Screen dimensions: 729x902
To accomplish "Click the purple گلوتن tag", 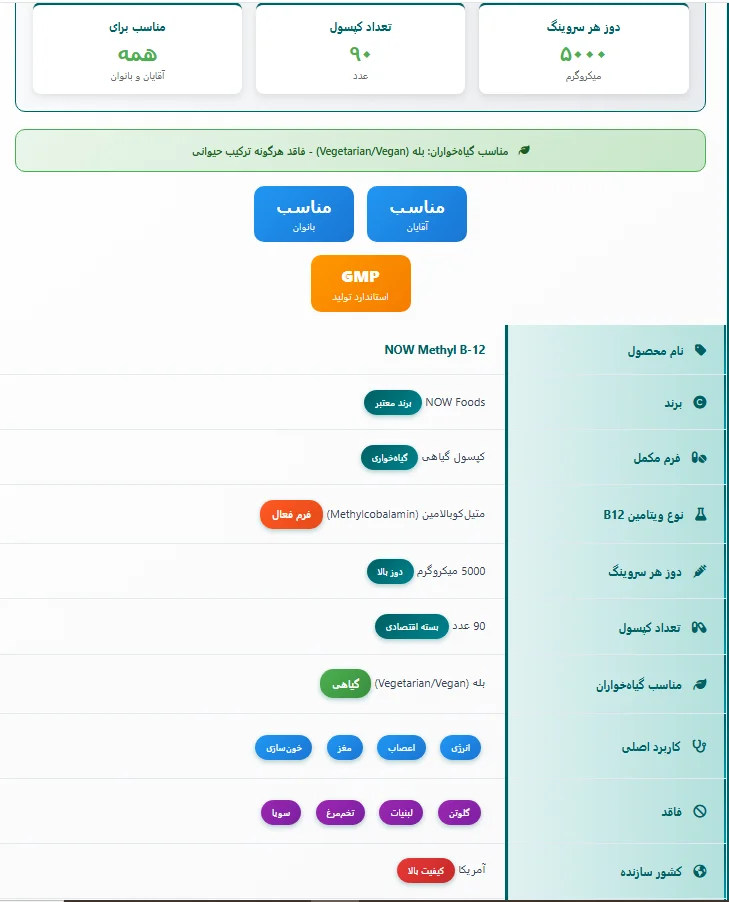I will 459,813.
